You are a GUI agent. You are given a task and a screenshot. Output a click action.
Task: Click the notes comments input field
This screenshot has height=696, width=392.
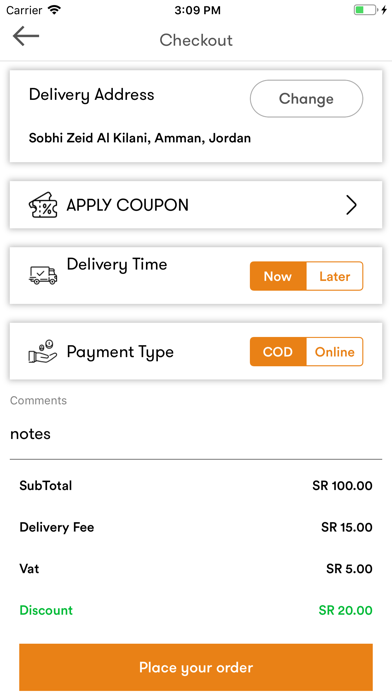pyautogui.click(x=196, y=434)
